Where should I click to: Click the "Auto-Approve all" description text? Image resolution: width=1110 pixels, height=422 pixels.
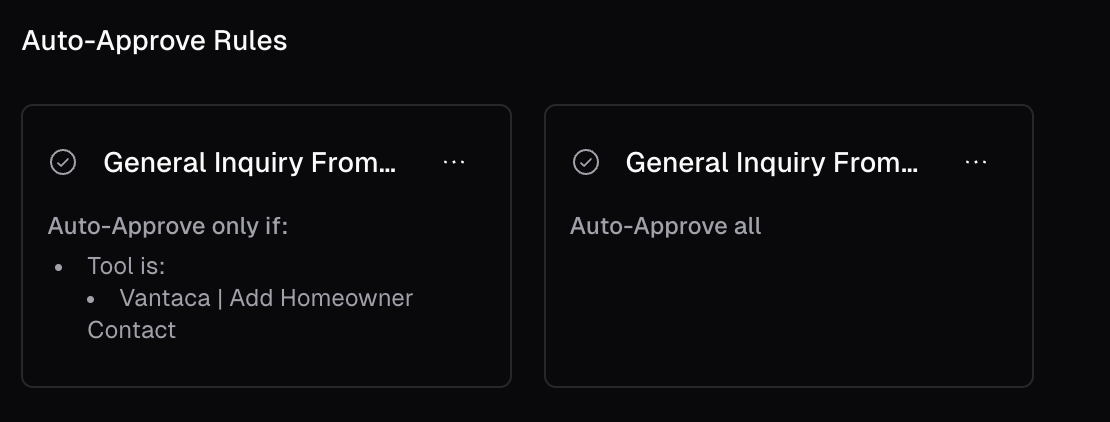(x=665, y=226)
